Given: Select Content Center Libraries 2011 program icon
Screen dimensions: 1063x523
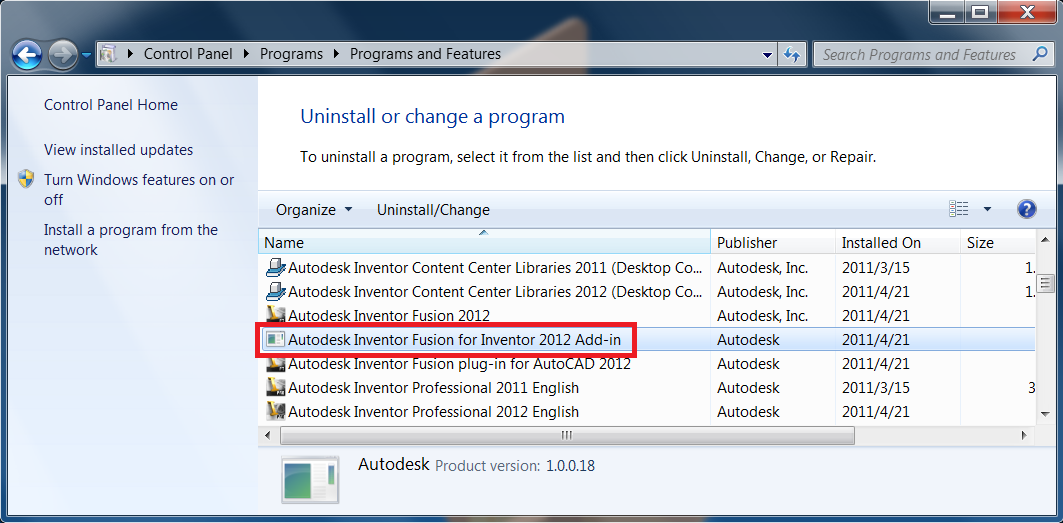Looking at the screenshot, I should tap(275, 267).
